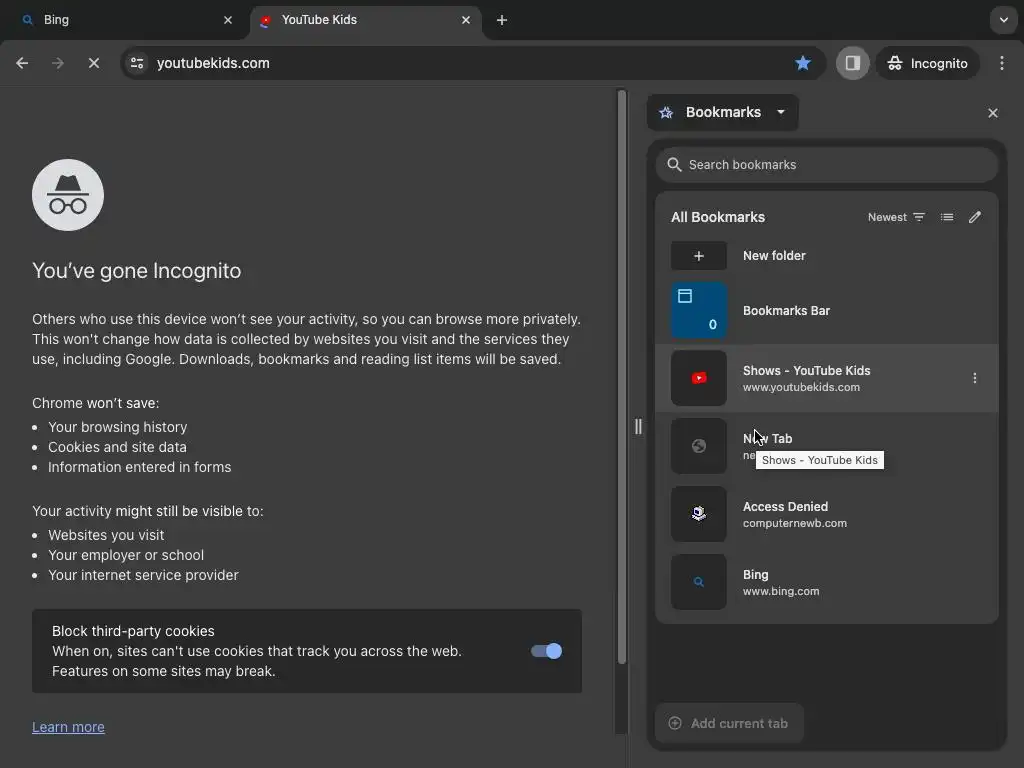Viewport: 1024px width, 768px height.
Task: Open the Newest sort order menu
Action: tap(896, 217)
